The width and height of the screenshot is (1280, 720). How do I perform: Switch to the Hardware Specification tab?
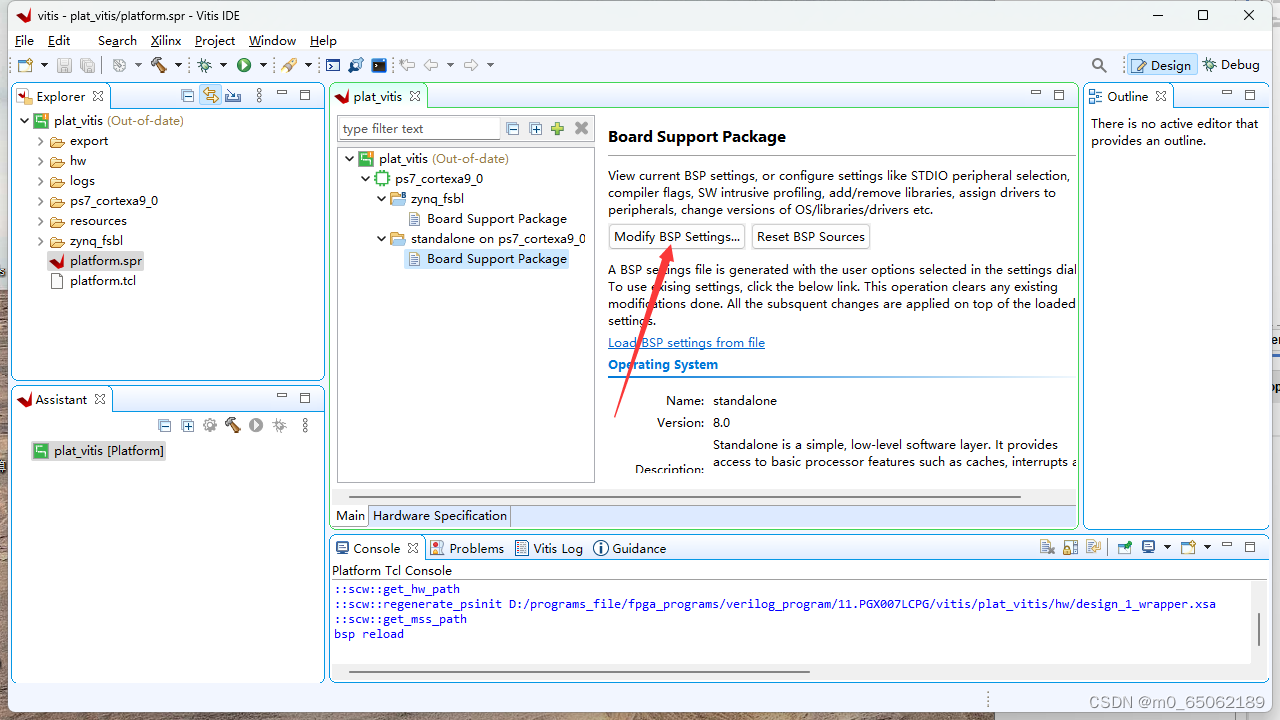pos(439,515)
